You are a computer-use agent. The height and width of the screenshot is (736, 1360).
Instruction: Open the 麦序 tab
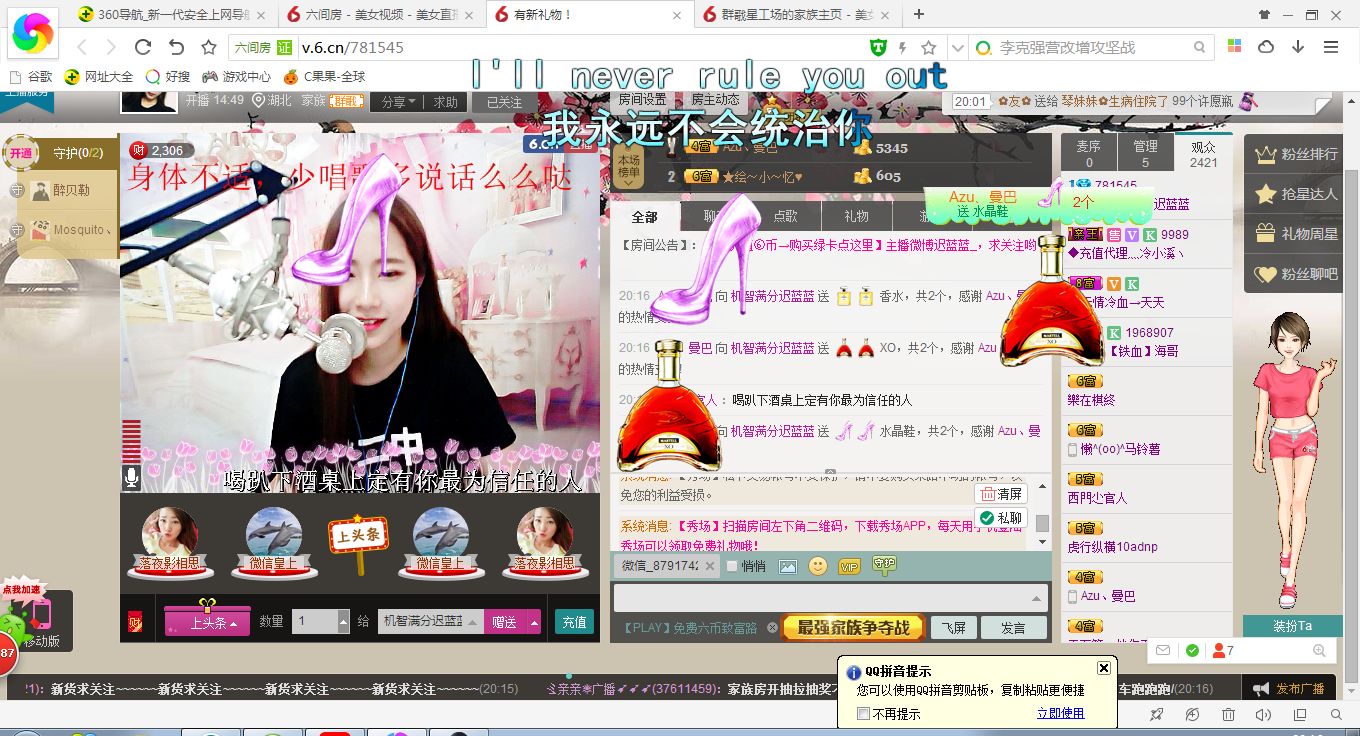tap(1089, 153)
